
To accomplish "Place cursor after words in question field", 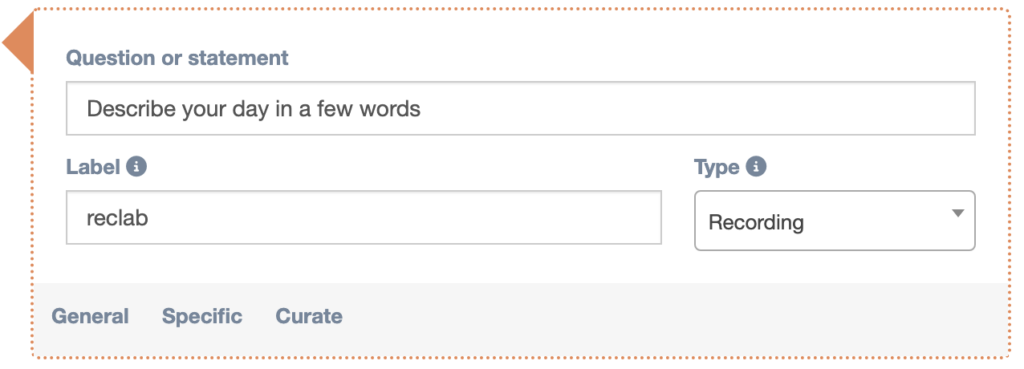I will [423, 108].
